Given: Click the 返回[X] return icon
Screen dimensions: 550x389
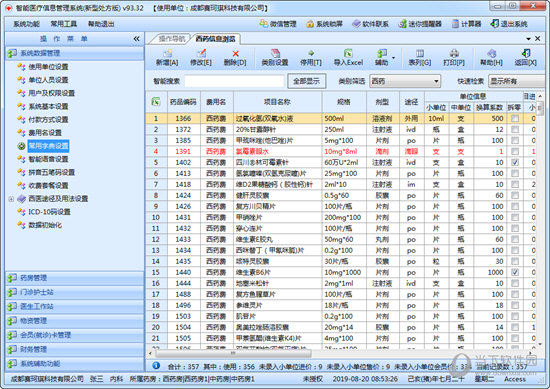Looking at the screenshot, I should pos(526,53).
